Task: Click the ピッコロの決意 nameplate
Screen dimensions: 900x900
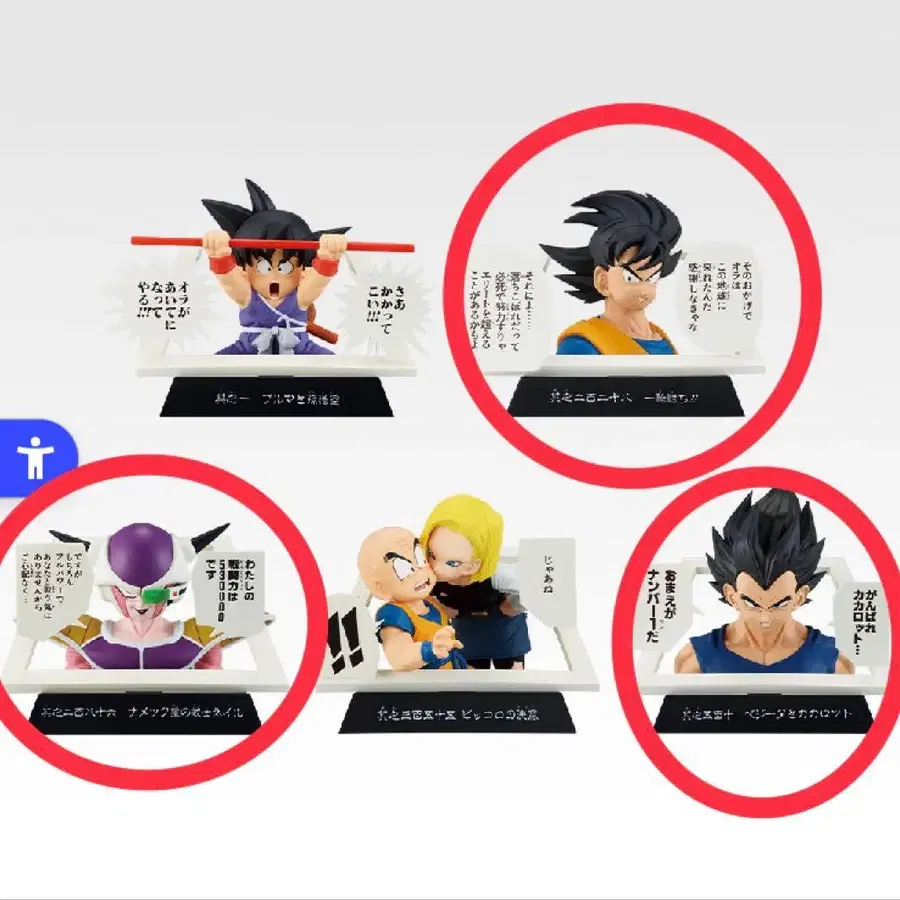Action: 457,714
